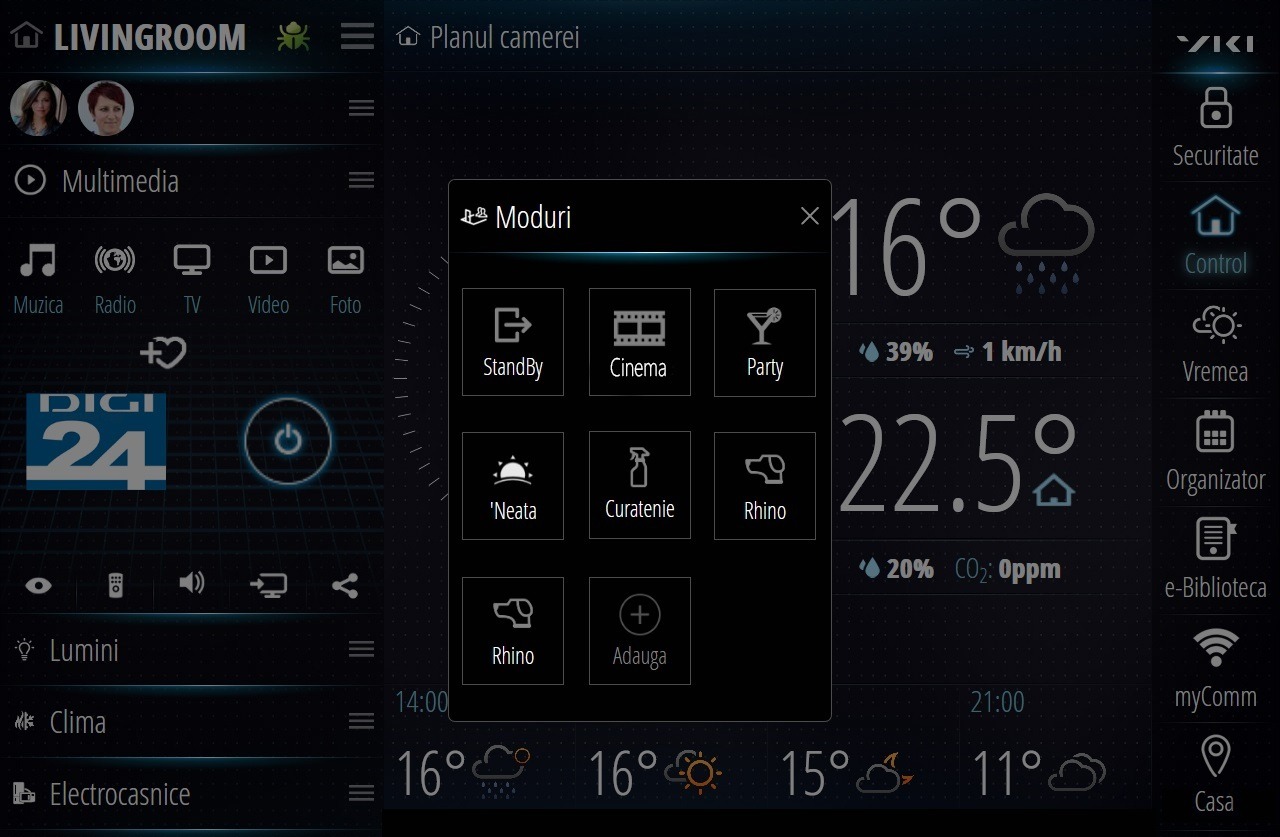Switch to Vremea weather section

pyautogui.click(x=1215, y=344)
